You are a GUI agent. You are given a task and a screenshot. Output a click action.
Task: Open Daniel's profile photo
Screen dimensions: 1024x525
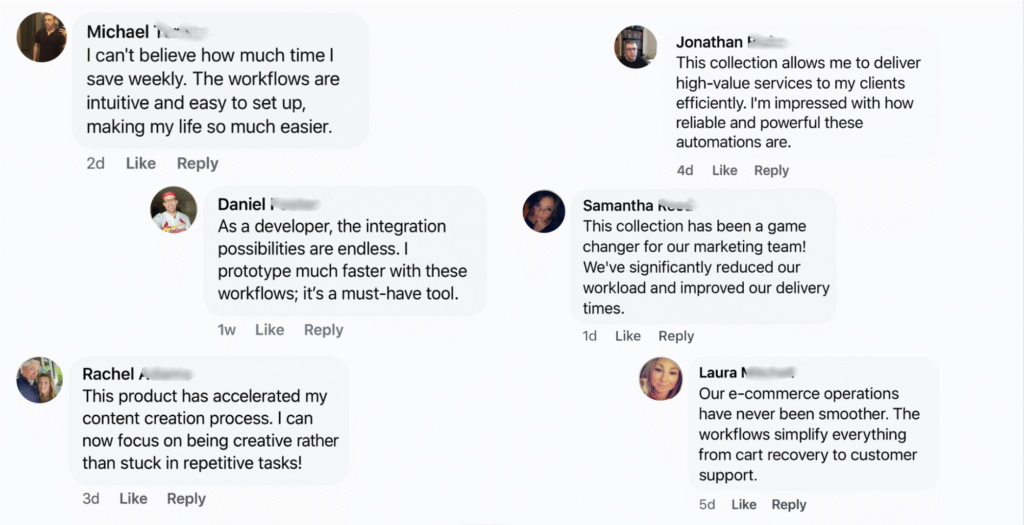coord(174,210)
